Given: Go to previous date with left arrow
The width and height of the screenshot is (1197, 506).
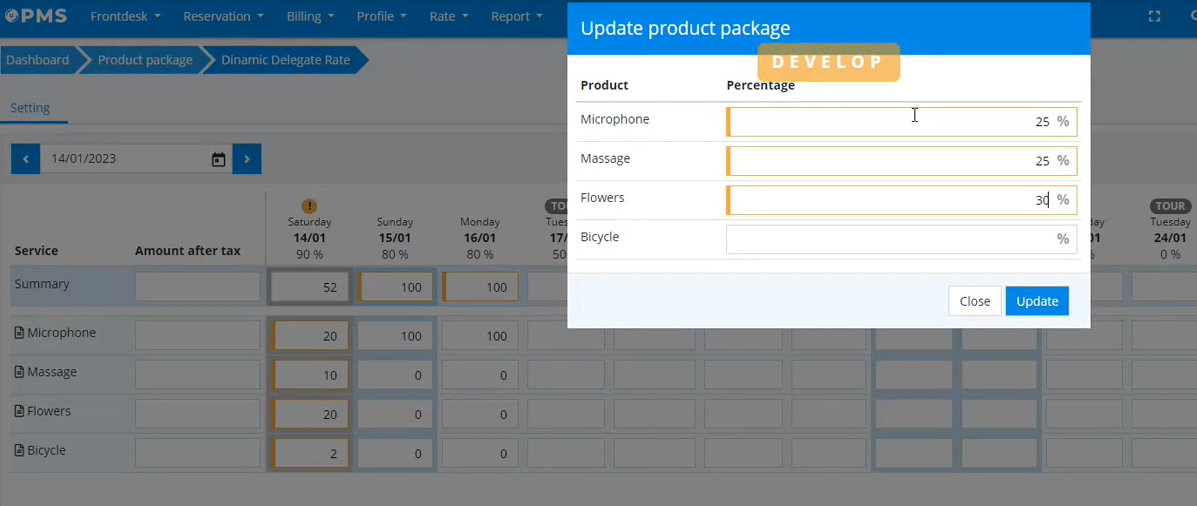Looking at the screenshot, I should pos(25,159).
